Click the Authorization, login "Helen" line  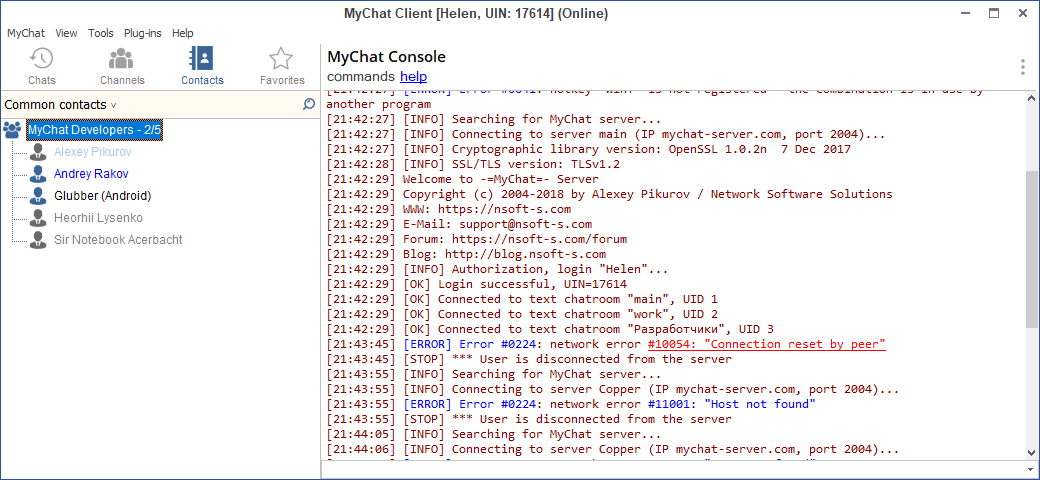tap(497, 269)
